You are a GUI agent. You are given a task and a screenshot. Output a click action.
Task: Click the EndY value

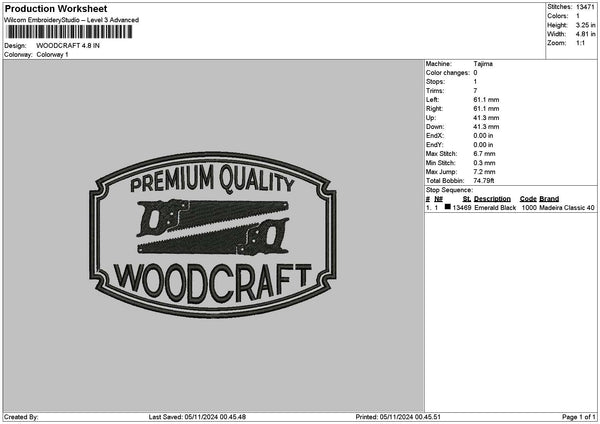(483, 145)
